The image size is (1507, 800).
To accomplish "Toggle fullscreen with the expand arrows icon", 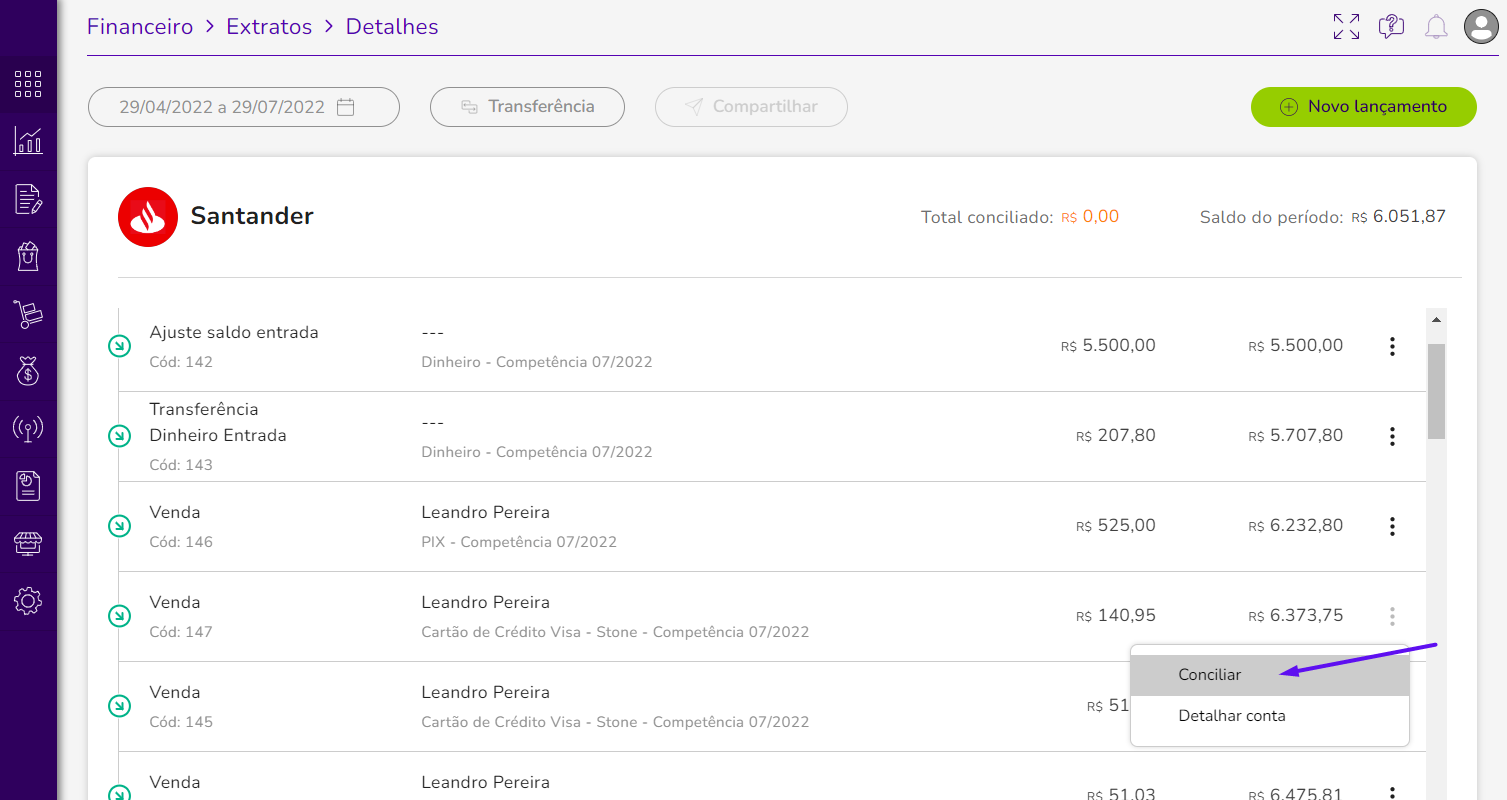I will point(1346,26).
